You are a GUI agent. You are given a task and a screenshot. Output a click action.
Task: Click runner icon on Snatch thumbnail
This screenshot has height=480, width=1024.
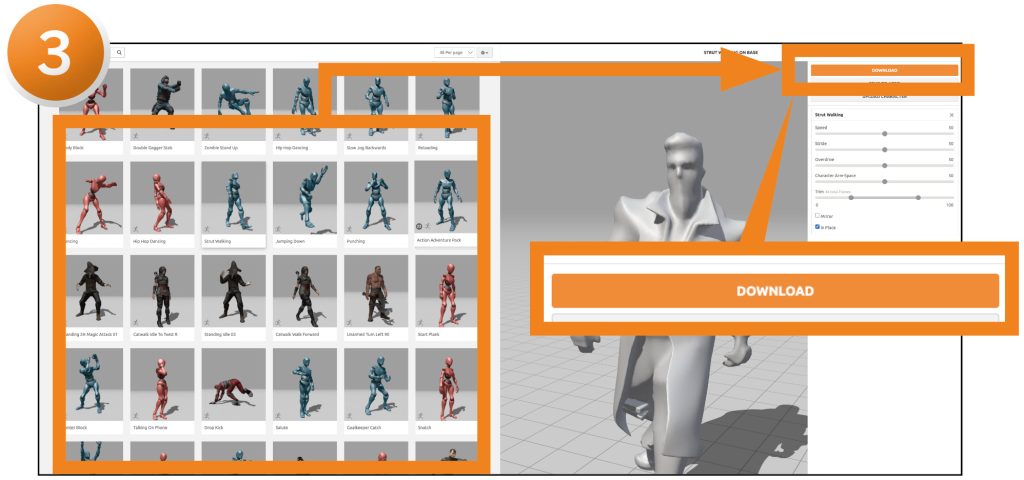[x=421, y=415]
